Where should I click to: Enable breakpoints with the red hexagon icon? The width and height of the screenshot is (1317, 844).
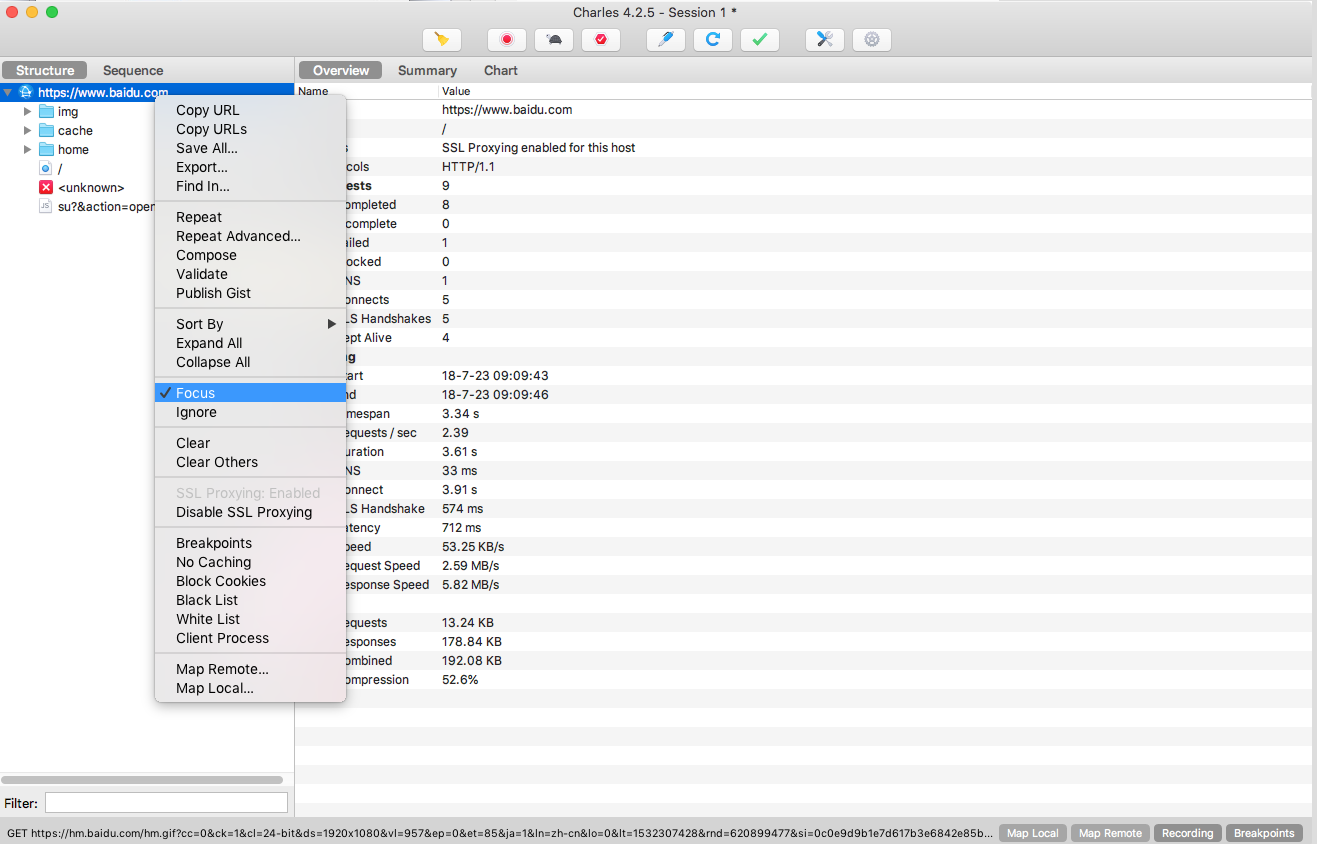[601, 39]
